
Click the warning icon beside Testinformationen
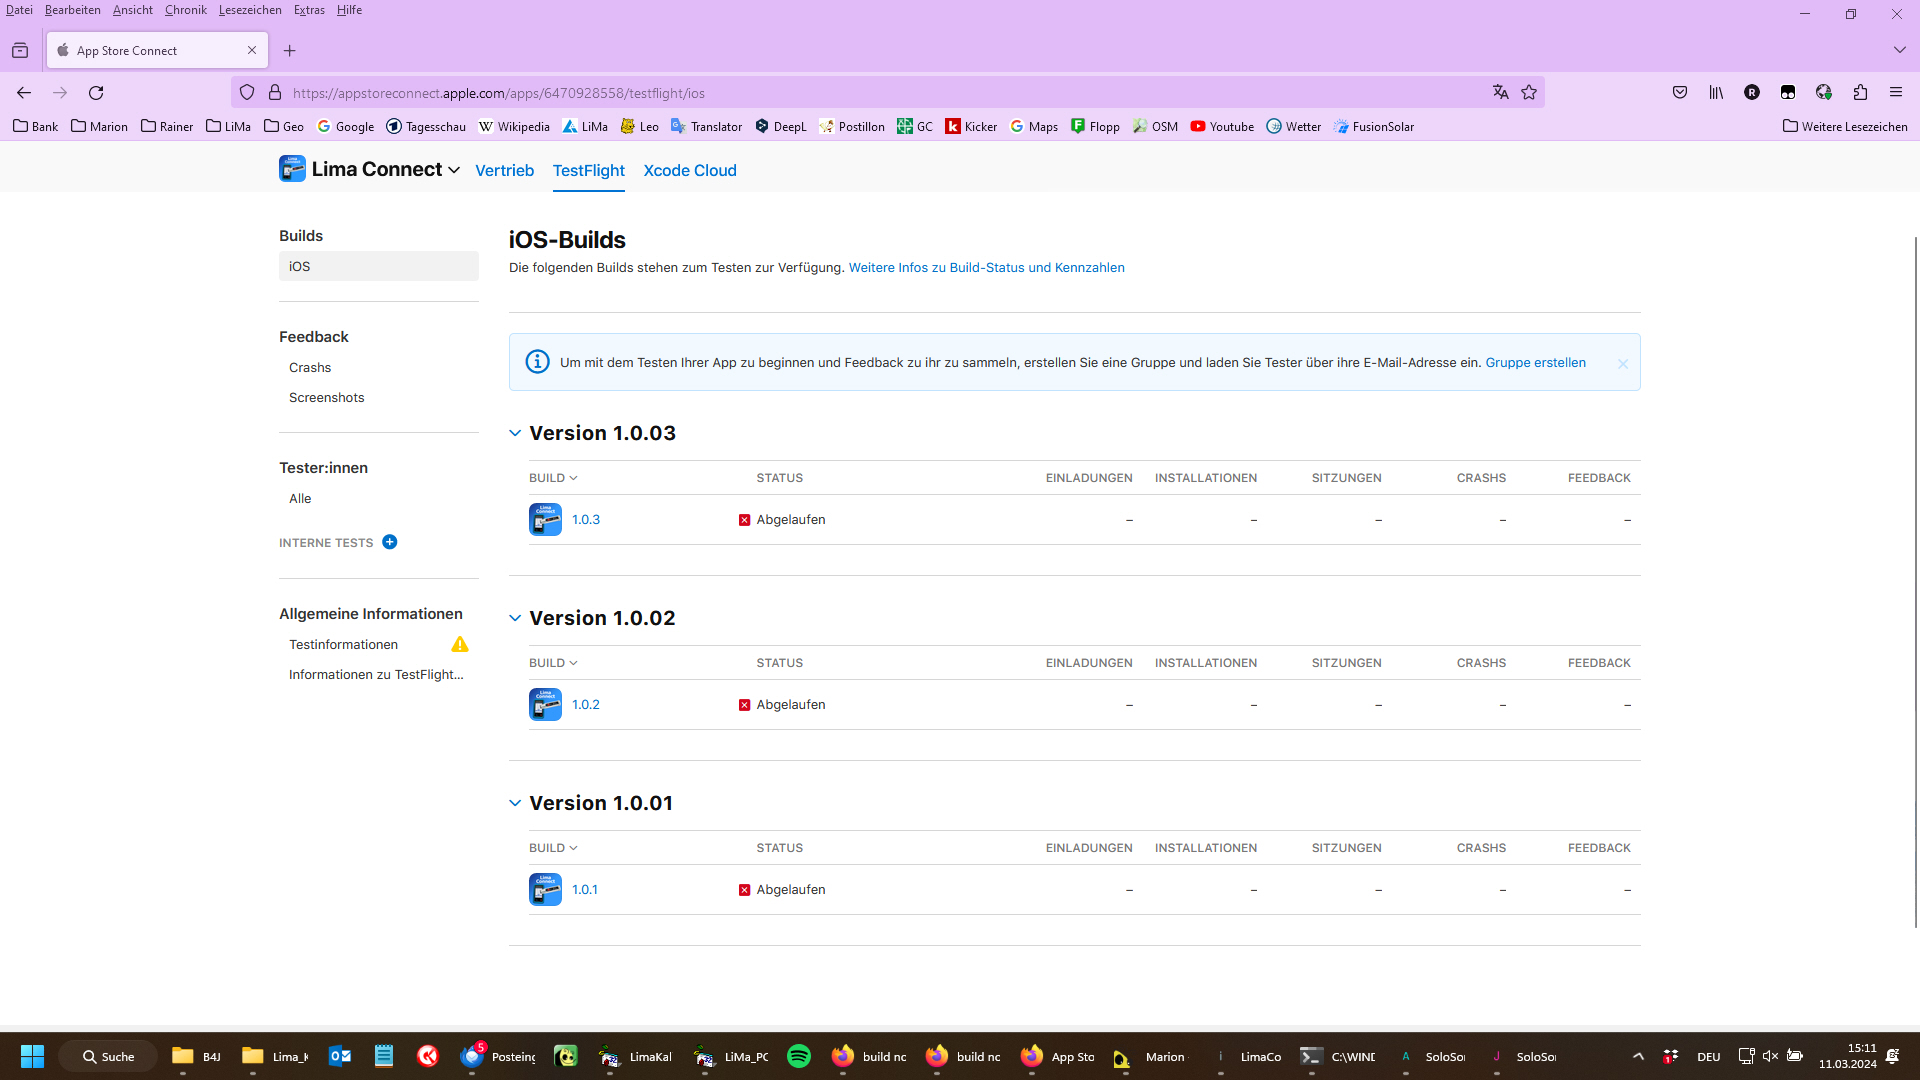(460, 645)
